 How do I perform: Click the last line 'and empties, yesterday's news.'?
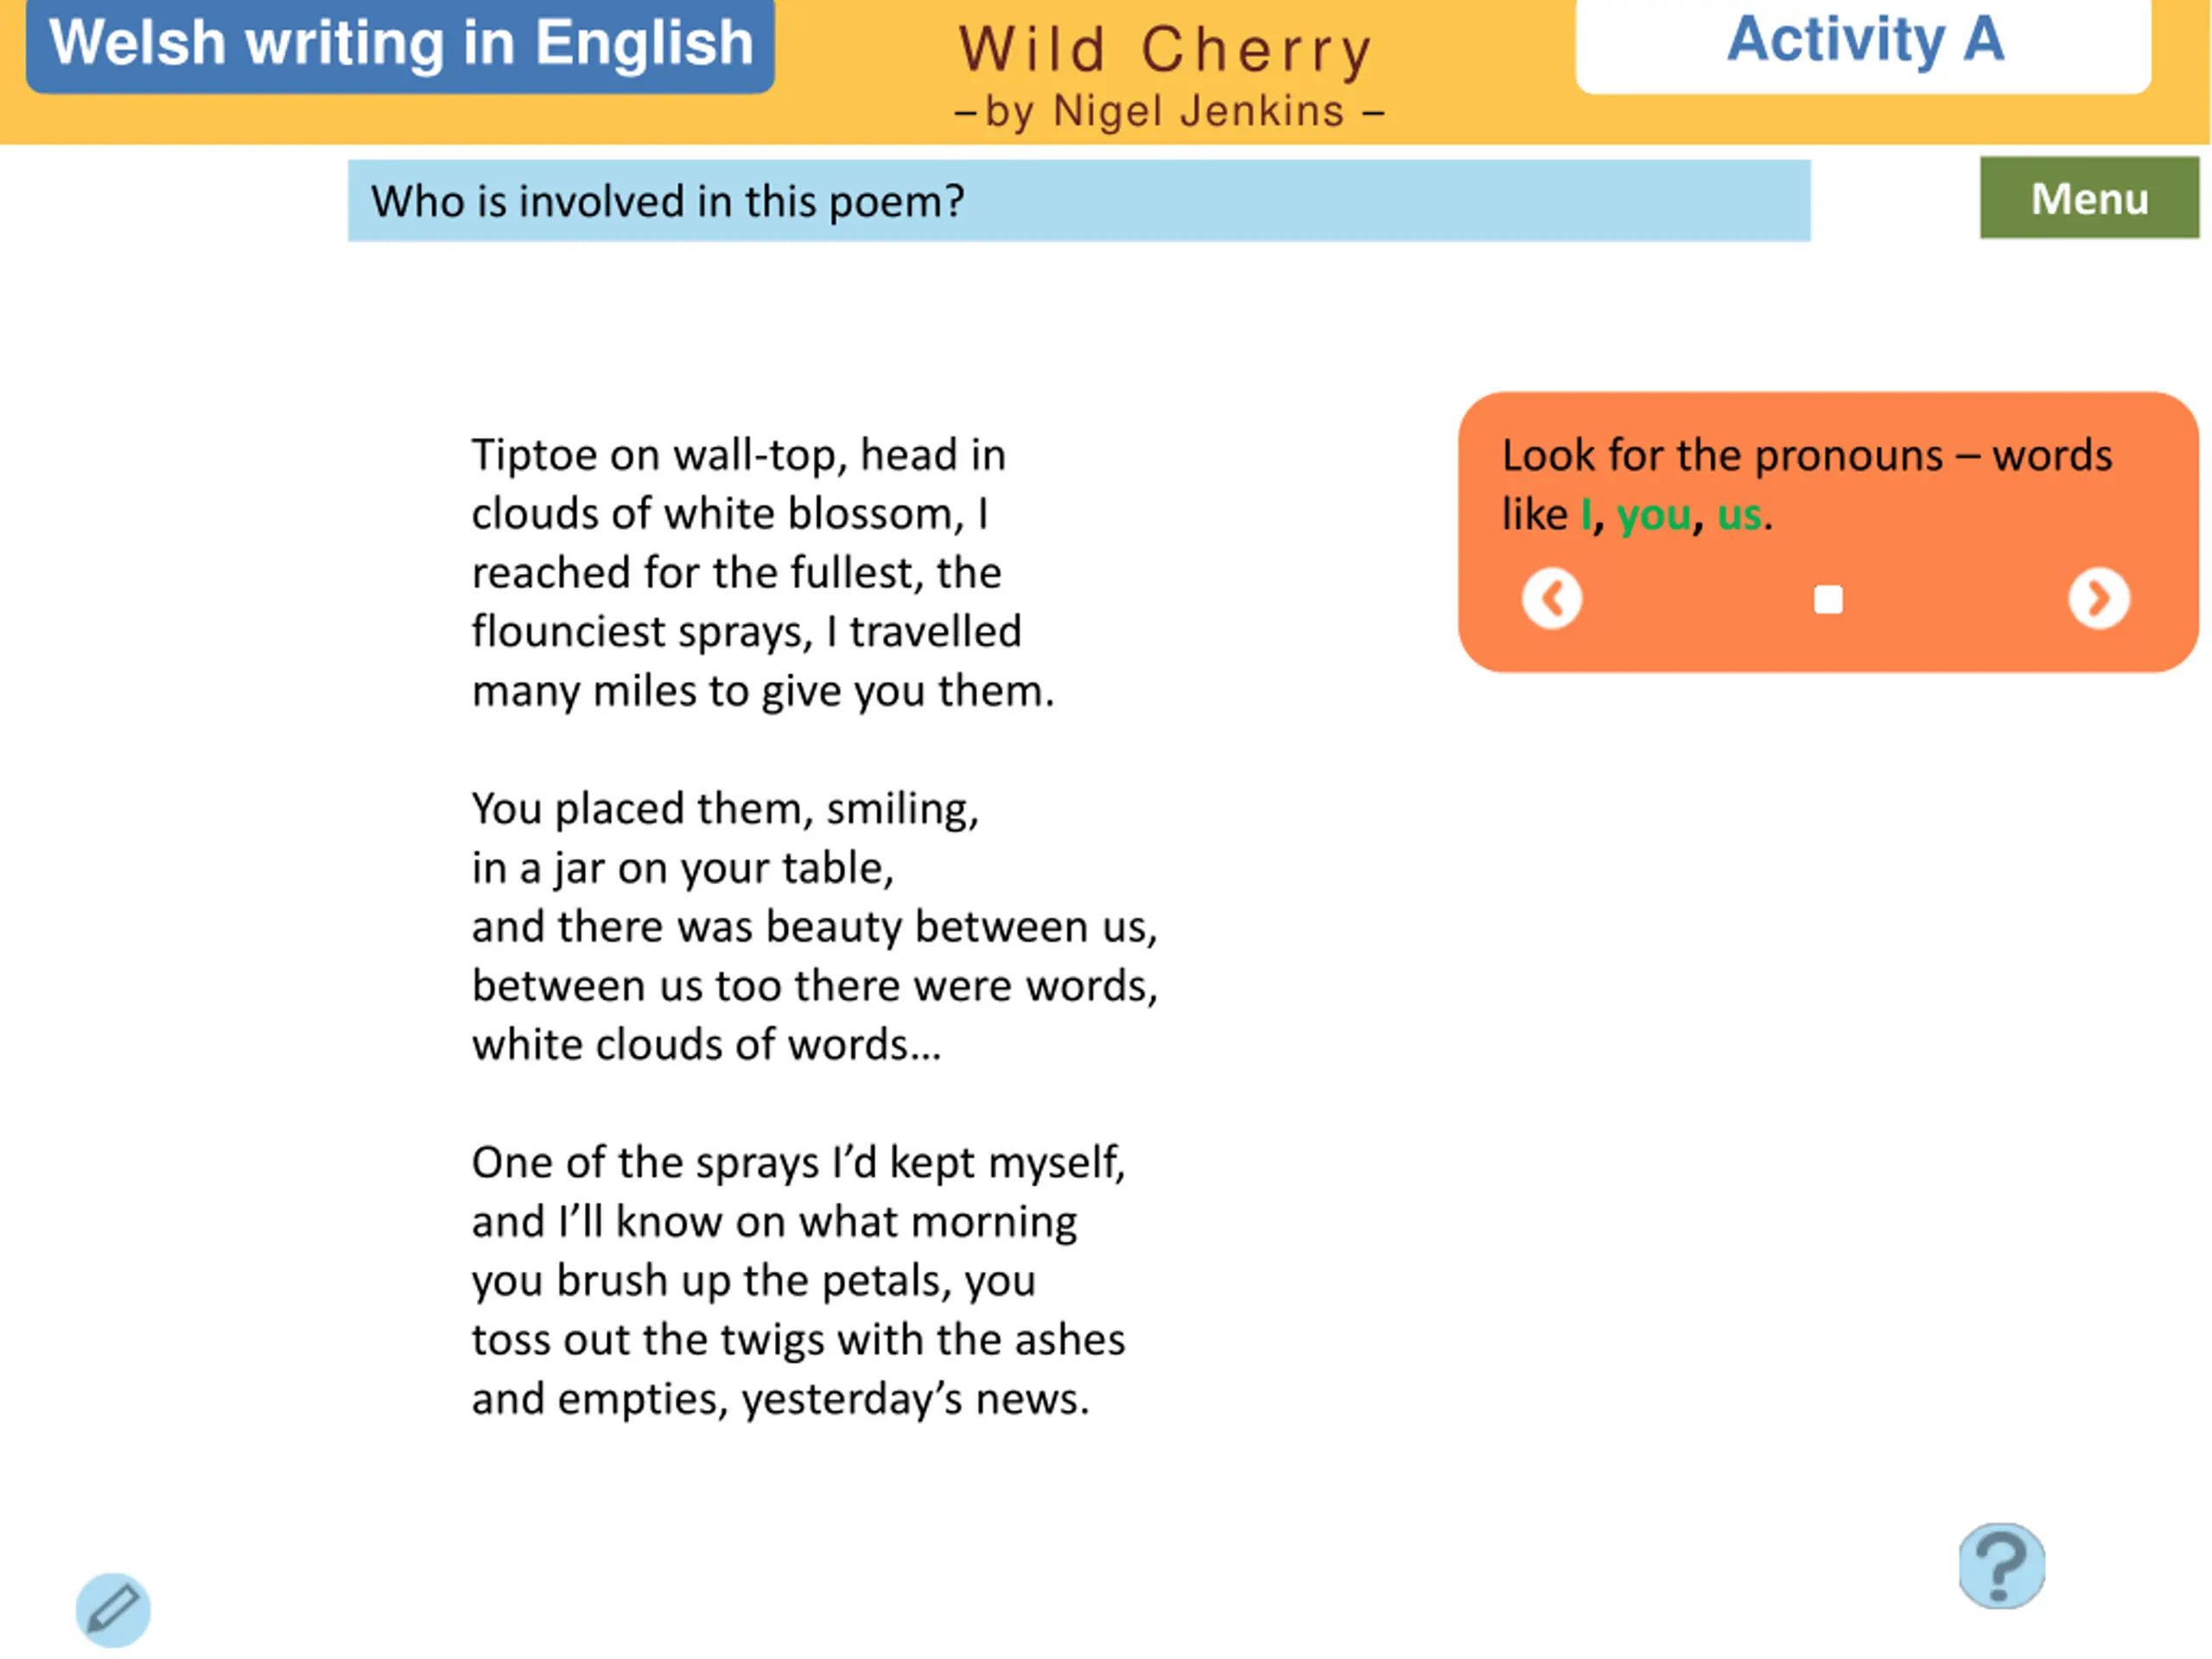pos(781,1399)
